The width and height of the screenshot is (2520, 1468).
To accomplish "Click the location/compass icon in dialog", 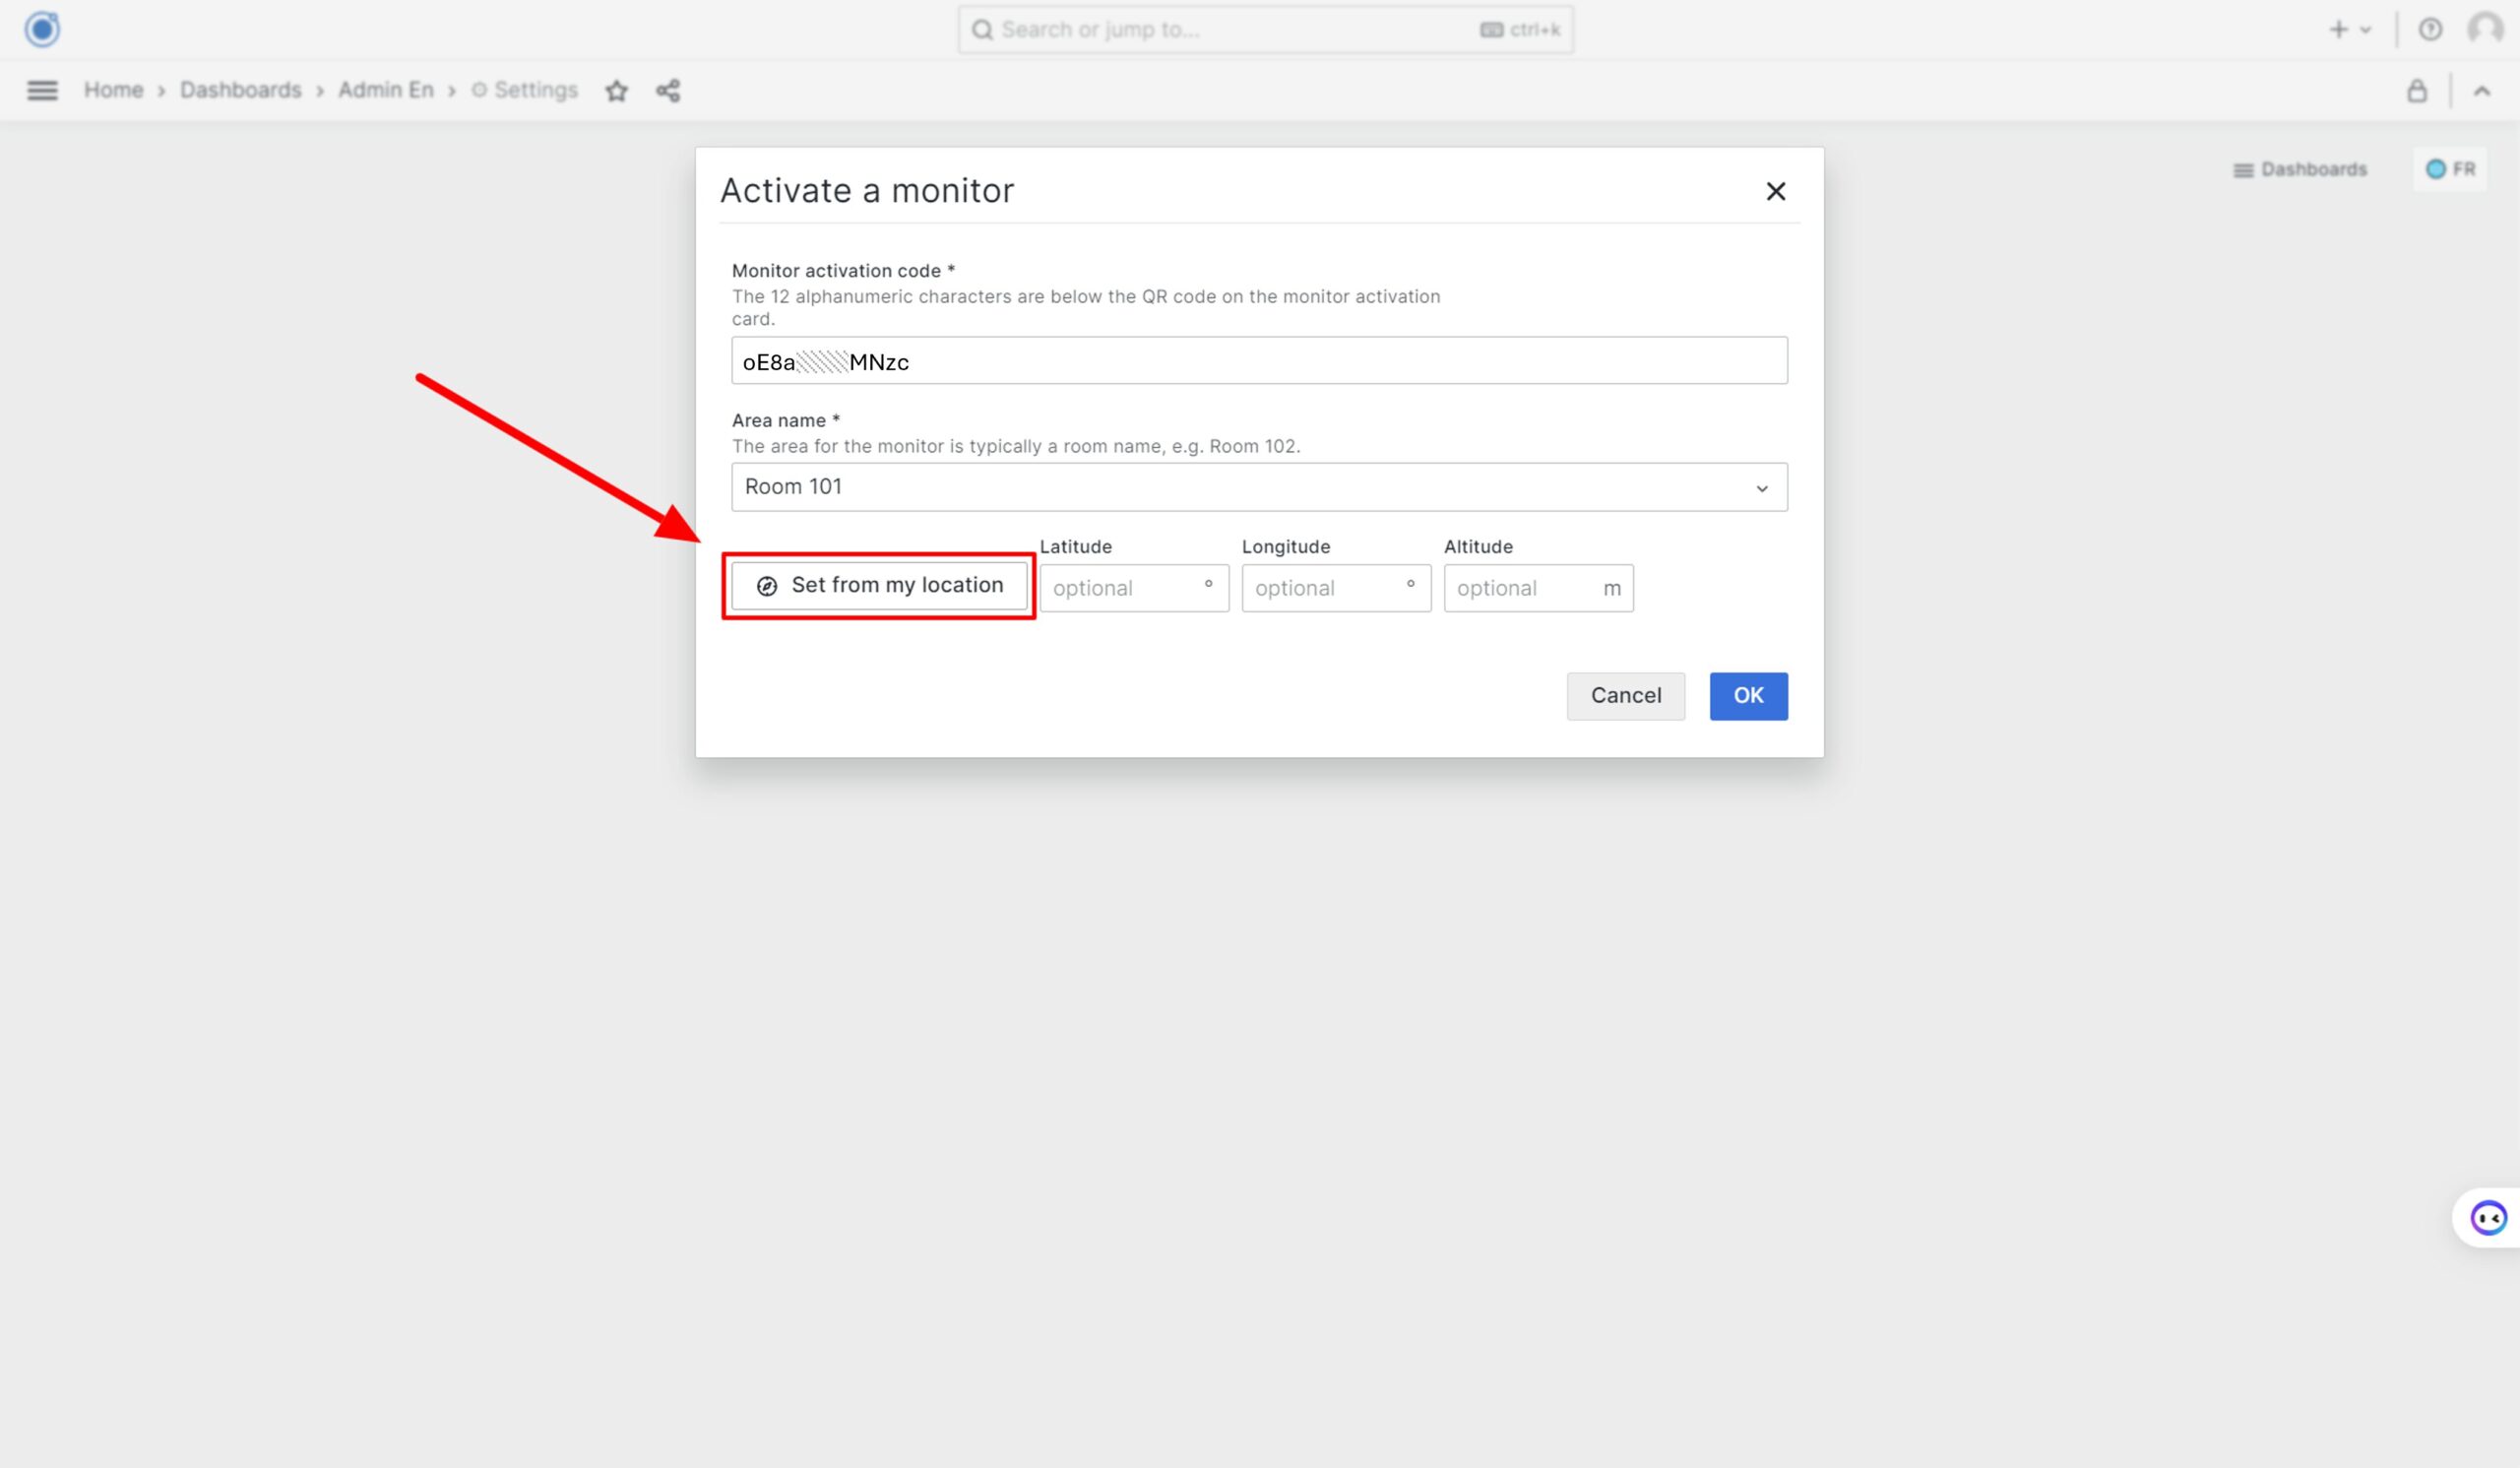I will 765,586.
